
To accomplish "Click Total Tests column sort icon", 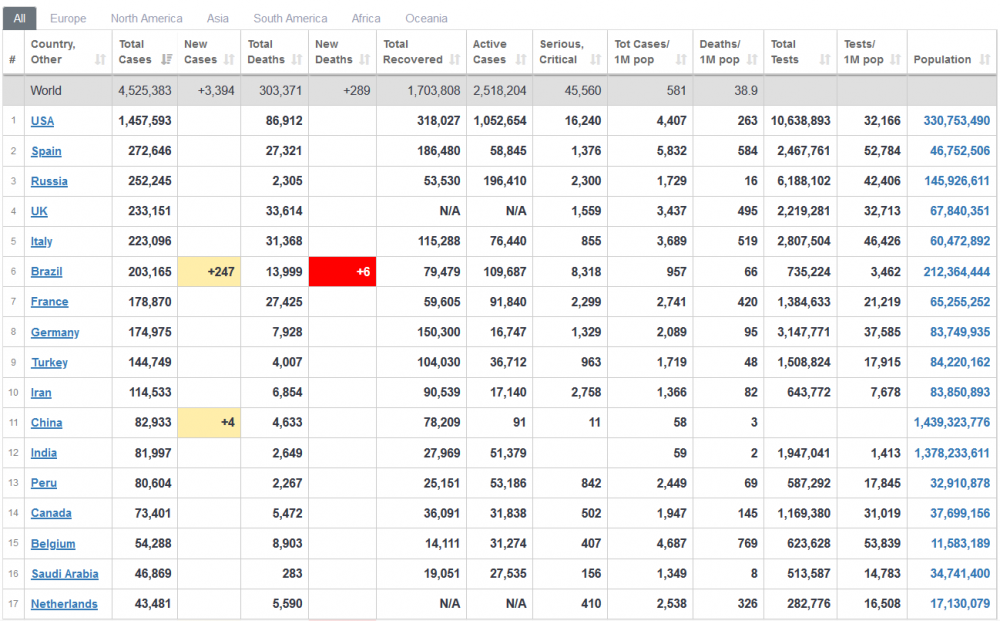I will pyautogui.click(x=825, y=60).
